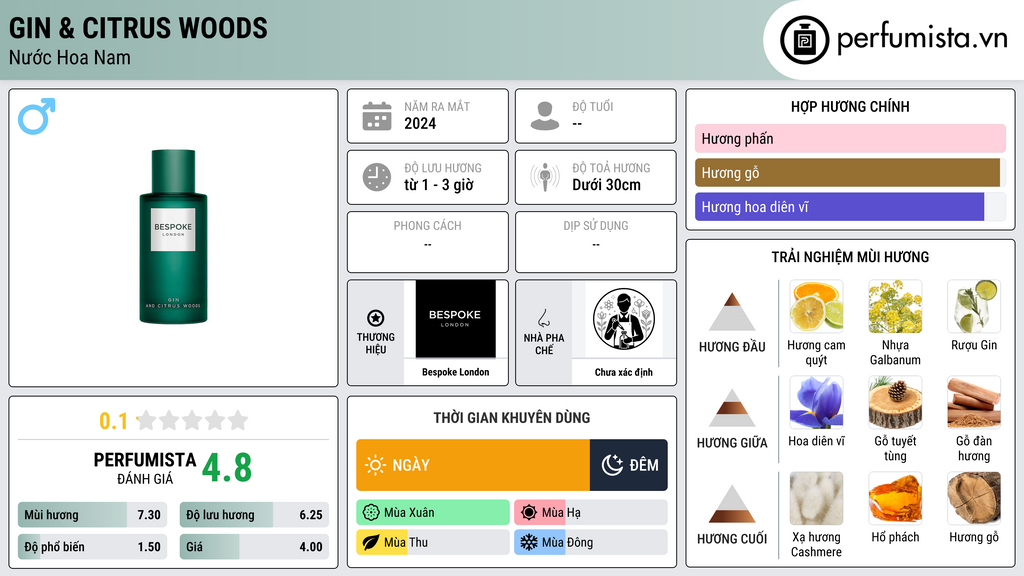This screenshot has width=1024, height=576.
Task: Click the moon icon in Đêm bar
Action: (612, 465)
